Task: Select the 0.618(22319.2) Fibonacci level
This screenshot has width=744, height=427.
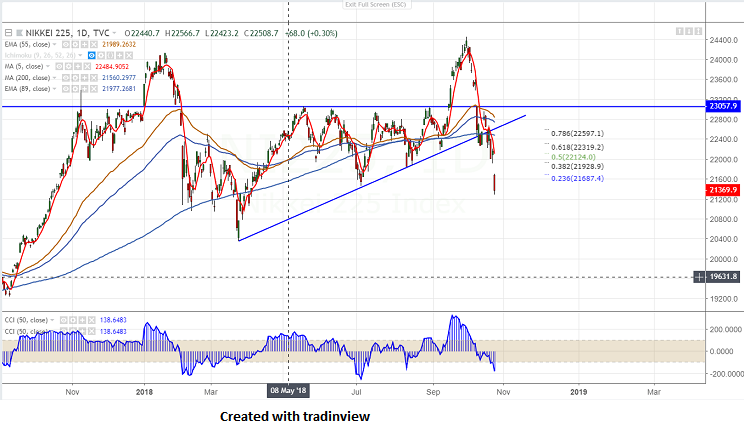Action: click(x=577, y=148)
